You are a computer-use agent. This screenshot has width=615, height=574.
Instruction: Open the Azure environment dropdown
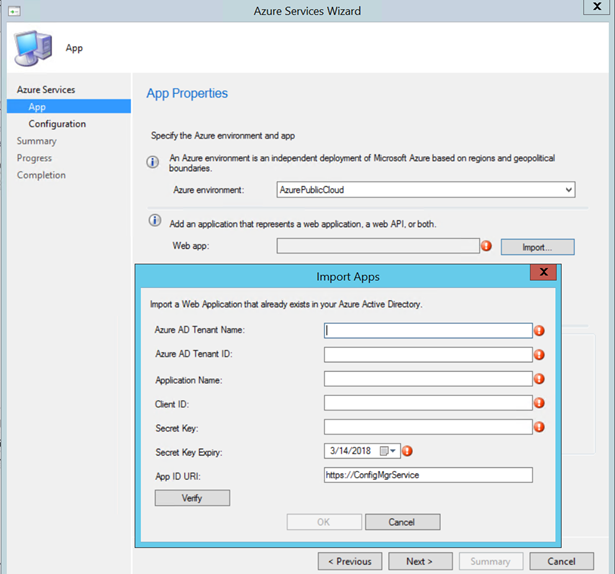point(569,190)
